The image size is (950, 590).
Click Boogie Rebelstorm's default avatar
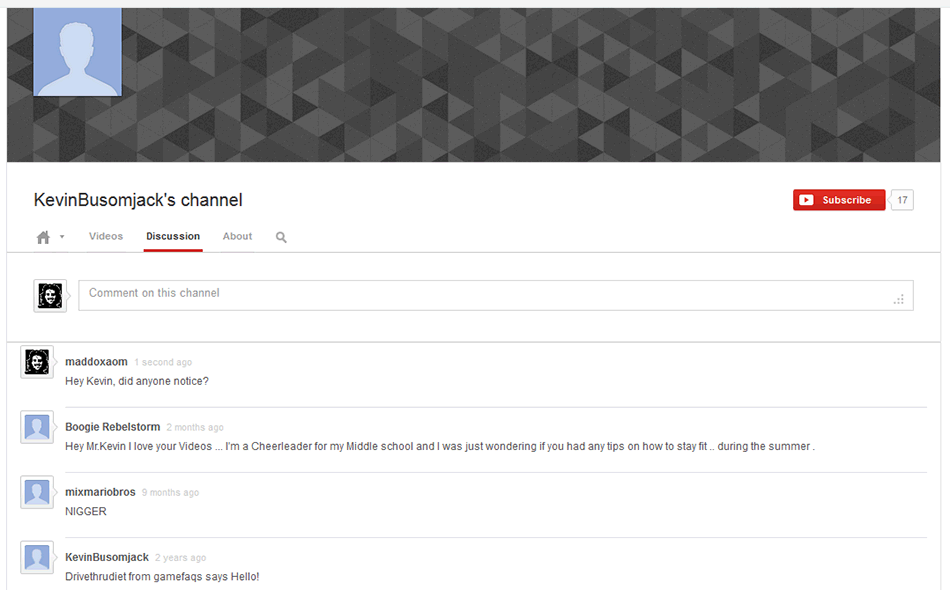37,428
